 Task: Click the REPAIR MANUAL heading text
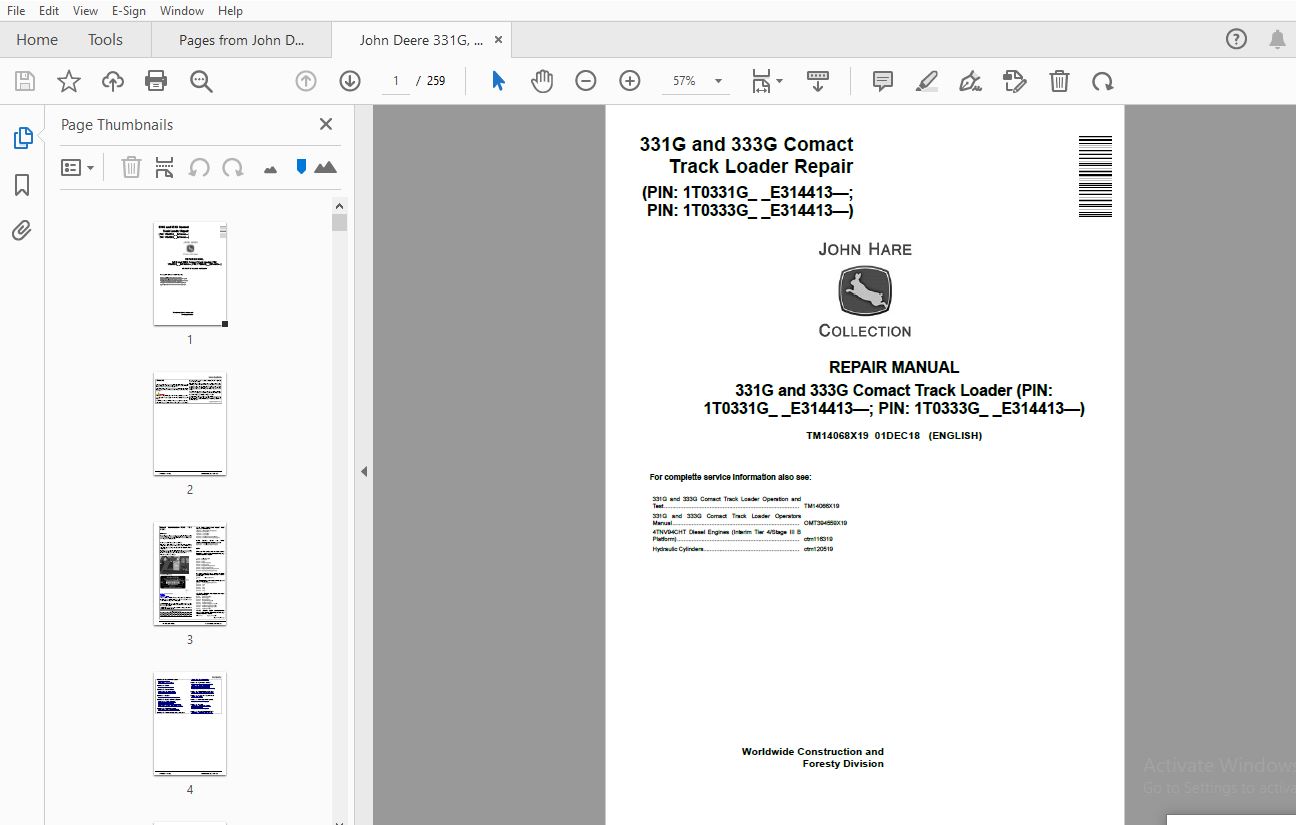(894, 367)
